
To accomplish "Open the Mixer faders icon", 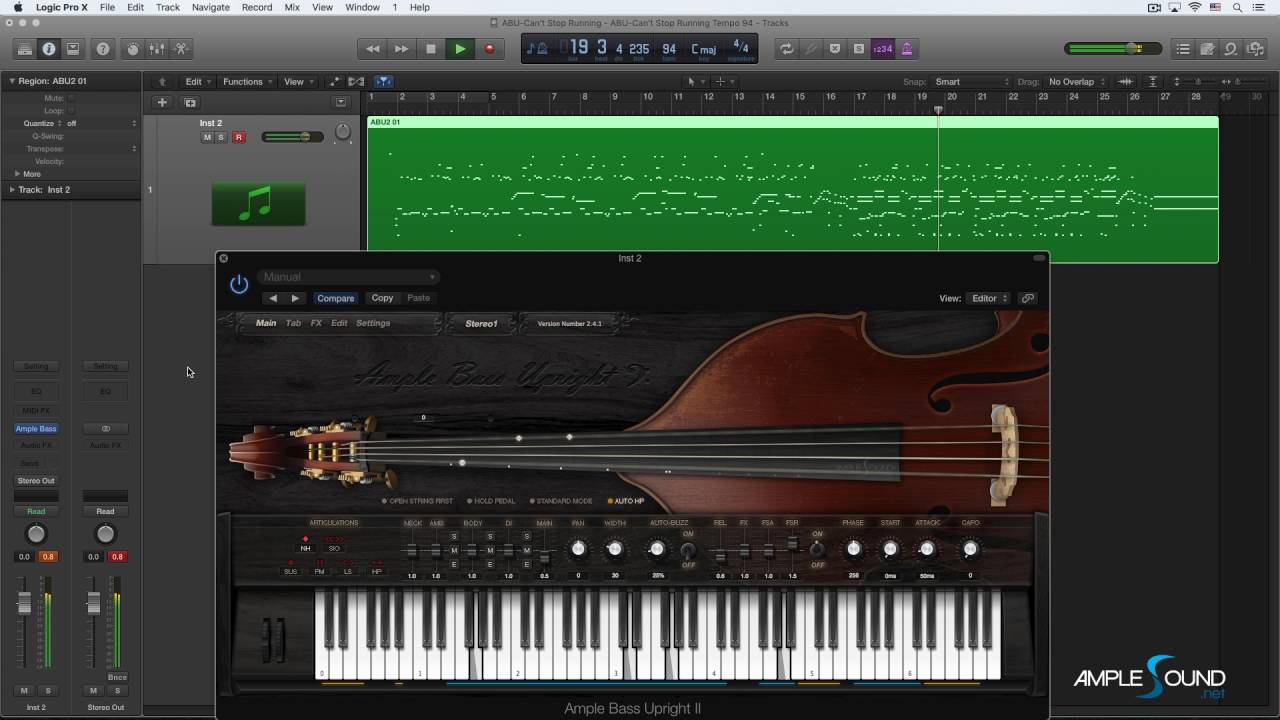I will [156, 48].
